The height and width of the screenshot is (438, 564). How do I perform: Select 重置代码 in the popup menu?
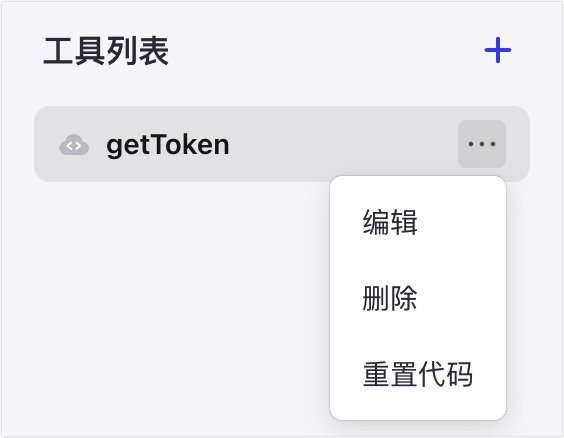pyautogui.click(x=418, y=374)
